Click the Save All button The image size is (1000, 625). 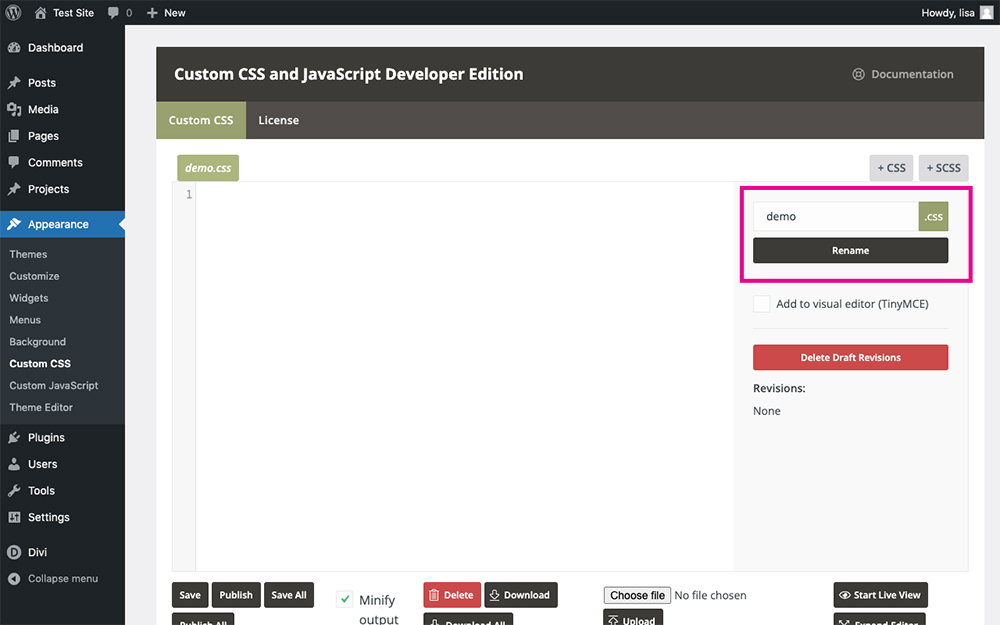pos(289,595)
